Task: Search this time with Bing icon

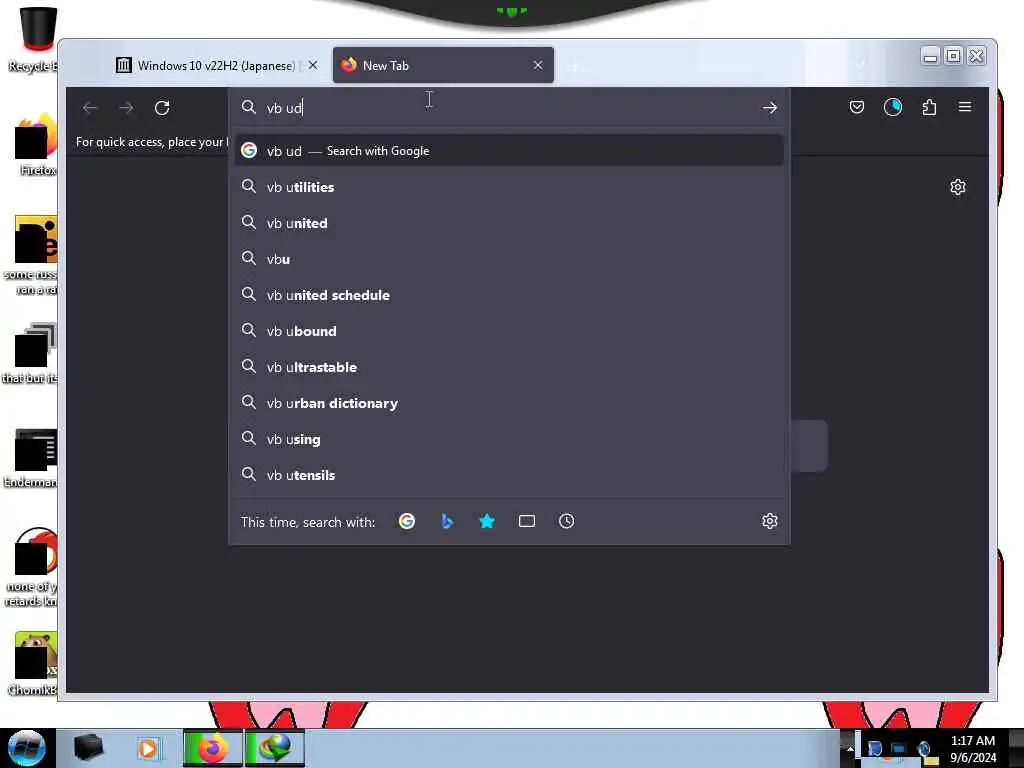Action: pyautogui.click(x=447, y=521)
